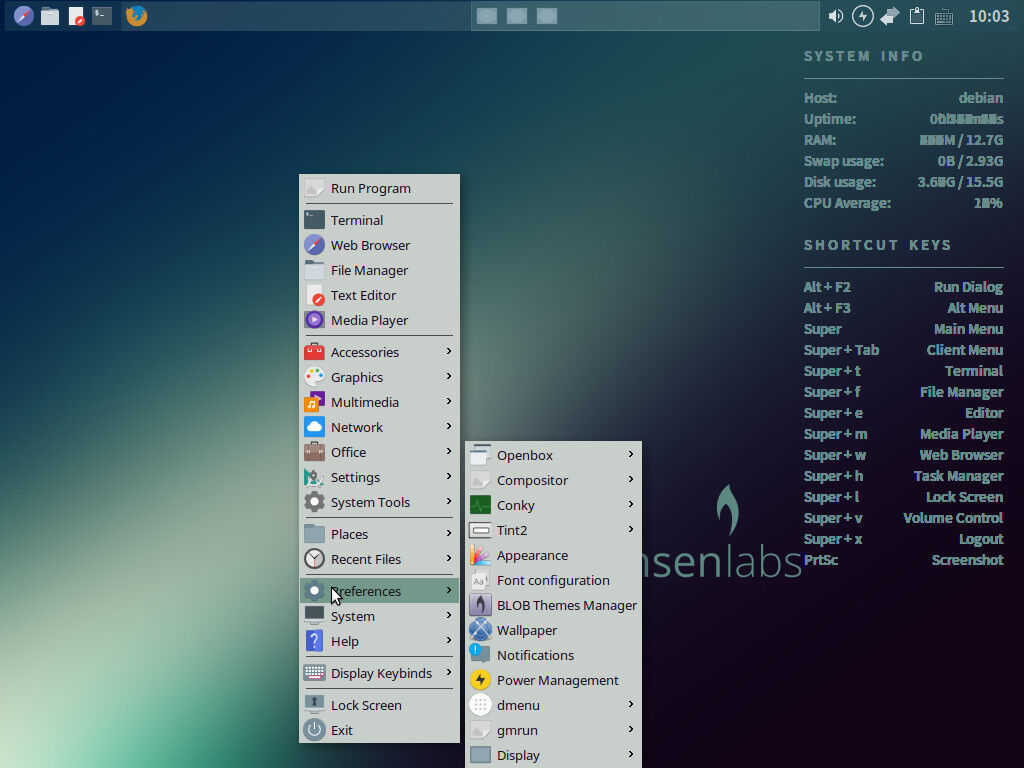This screenshot has height=768, width=1024.
Task: Expand the gmrun submenu arrow
Action: (x=631, y=729)
